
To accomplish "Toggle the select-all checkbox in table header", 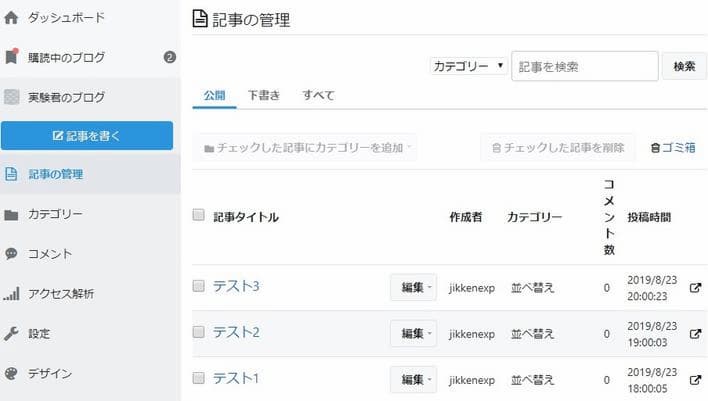I will (198, 214).
